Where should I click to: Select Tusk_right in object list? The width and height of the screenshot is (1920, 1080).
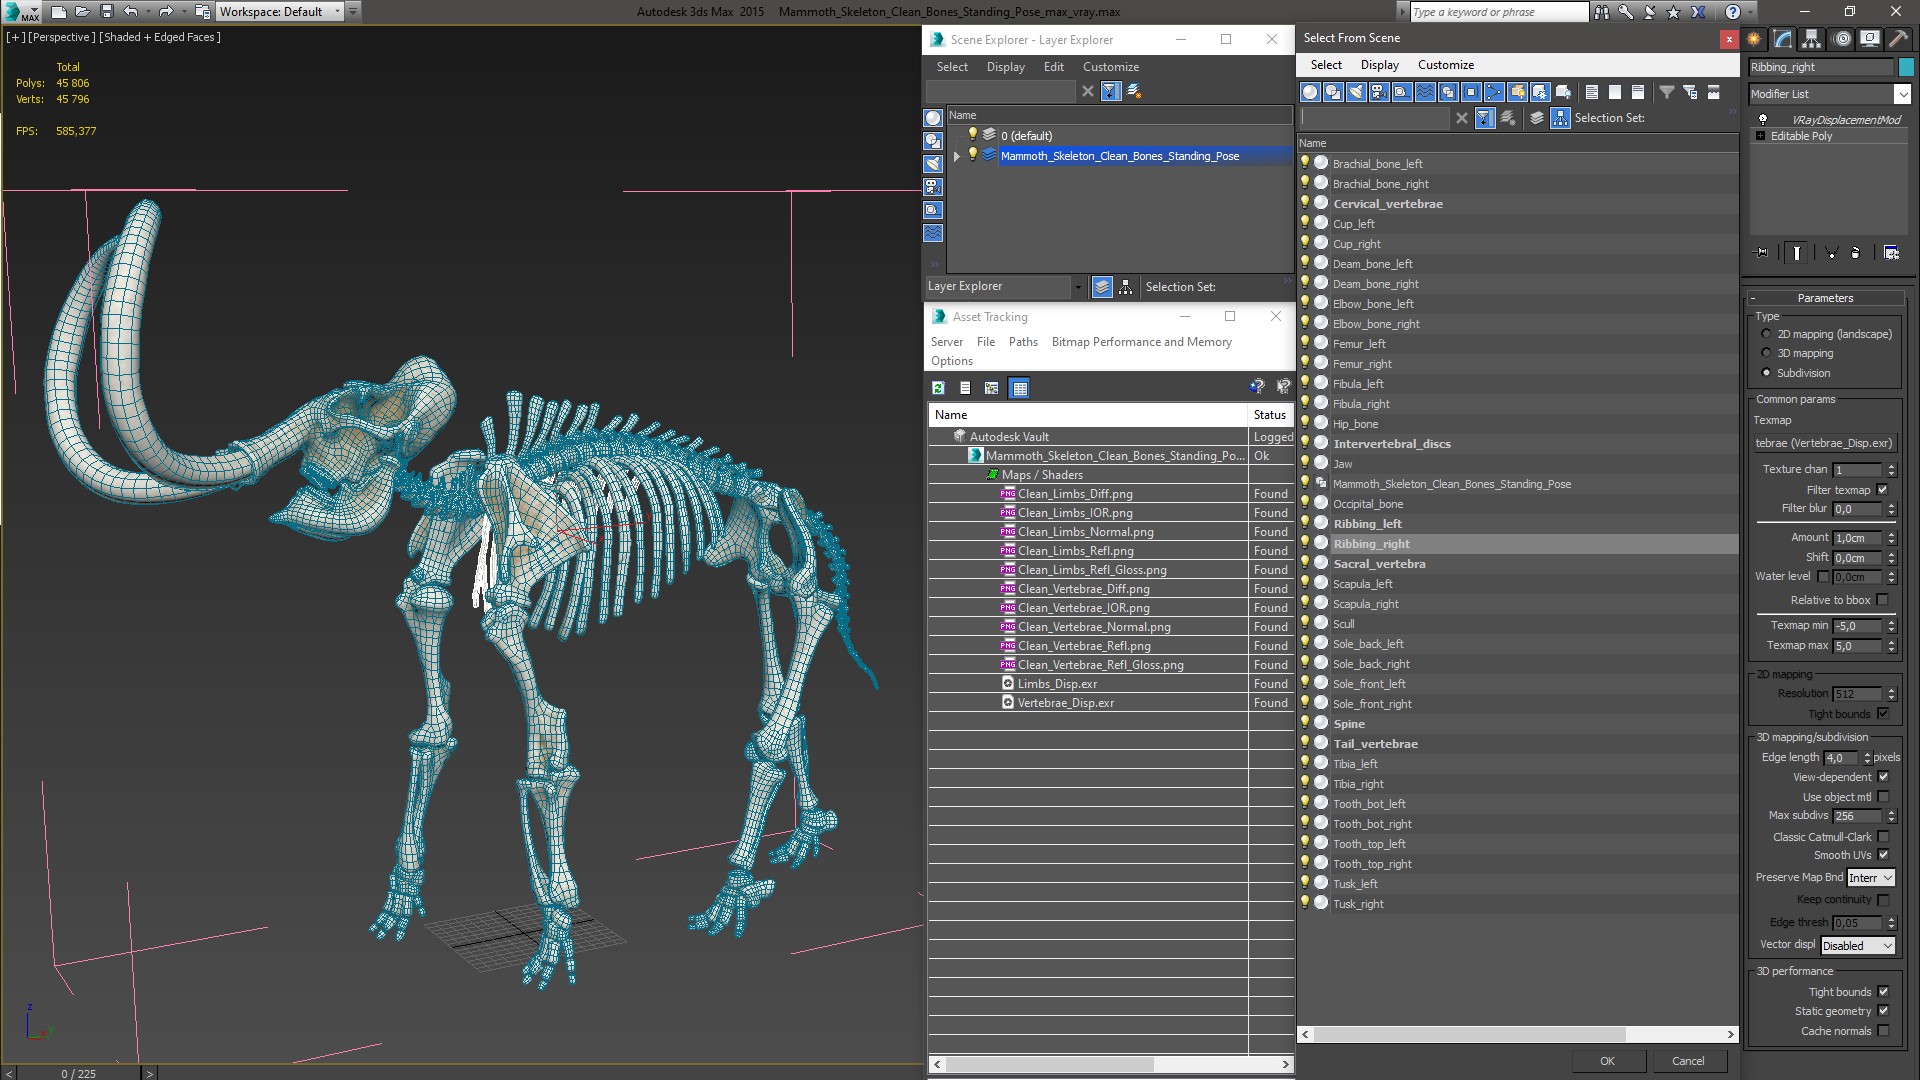(1358, 904)
